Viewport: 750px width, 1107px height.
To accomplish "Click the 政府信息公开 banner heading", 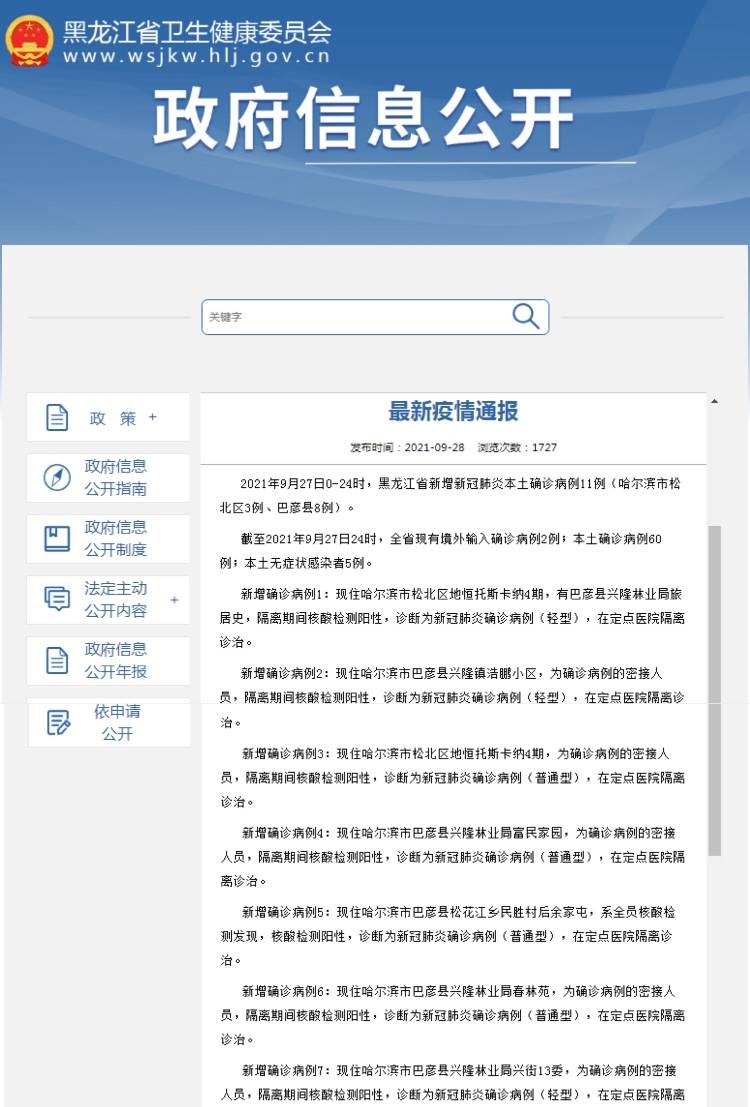I will (x=363, y=119).
